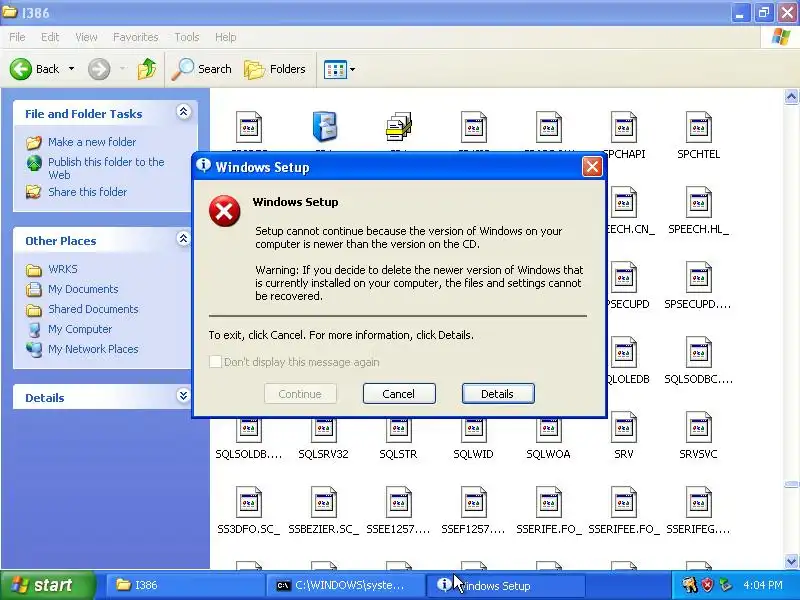Toggle Don't display this message again checkbox

coord(215,362)
